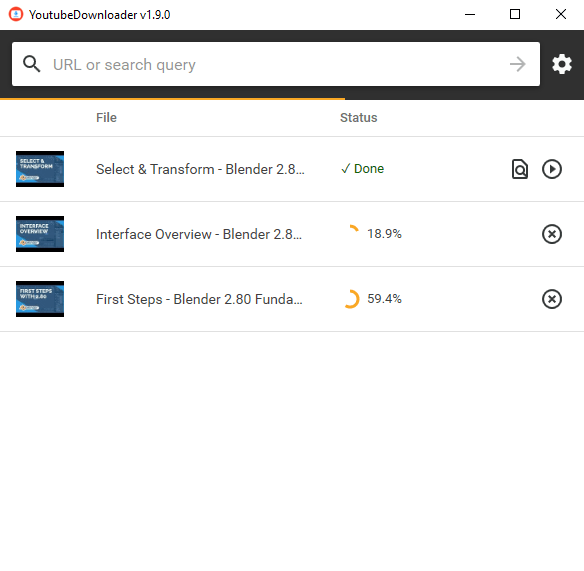Click the YoutubeDownloader app icon in title bar
Image resolution: width=584 pixels, height=571 pixels.
(x=16, y=15)
